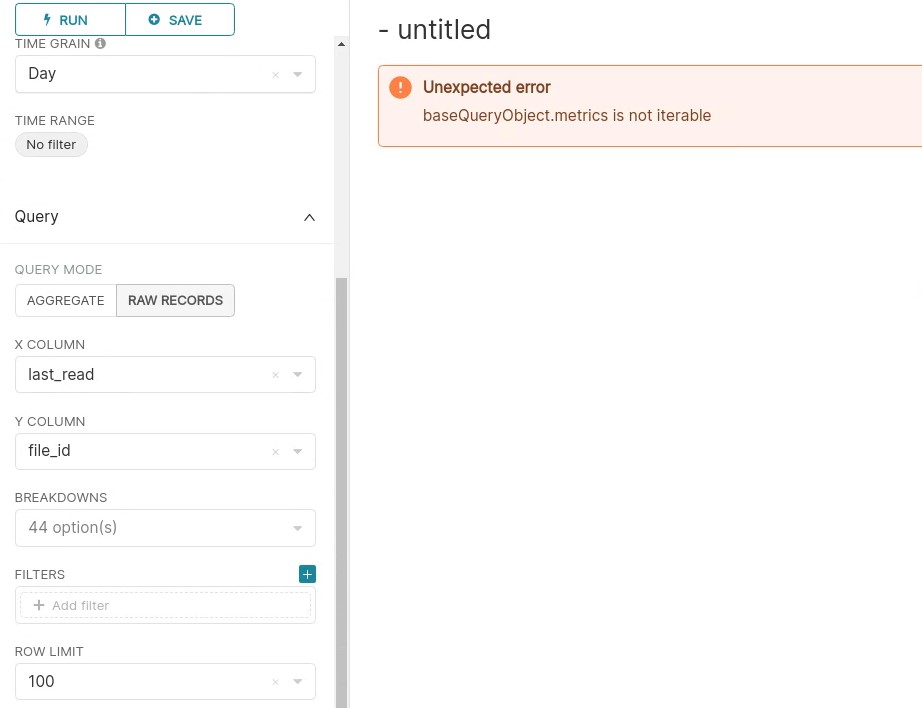
Task: Click the No filter time range chip
Action: (51, 144)
